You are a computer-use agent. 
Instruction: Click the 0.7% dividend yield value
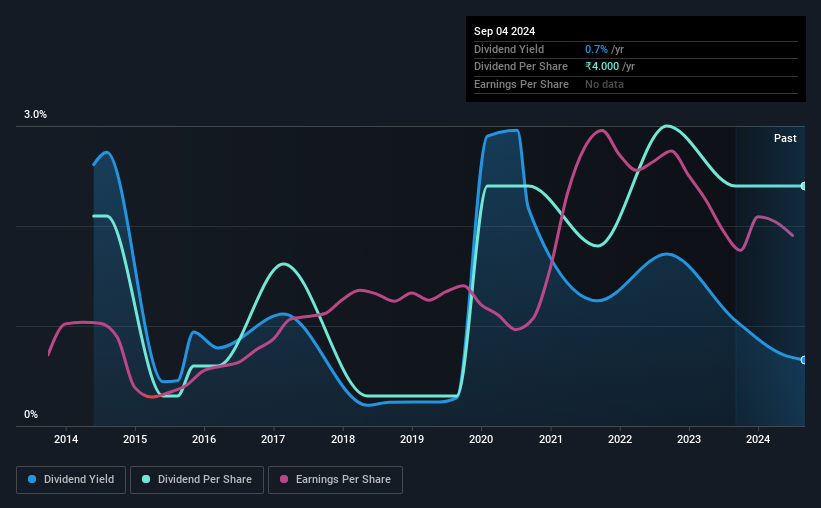[x=596, y=49]
